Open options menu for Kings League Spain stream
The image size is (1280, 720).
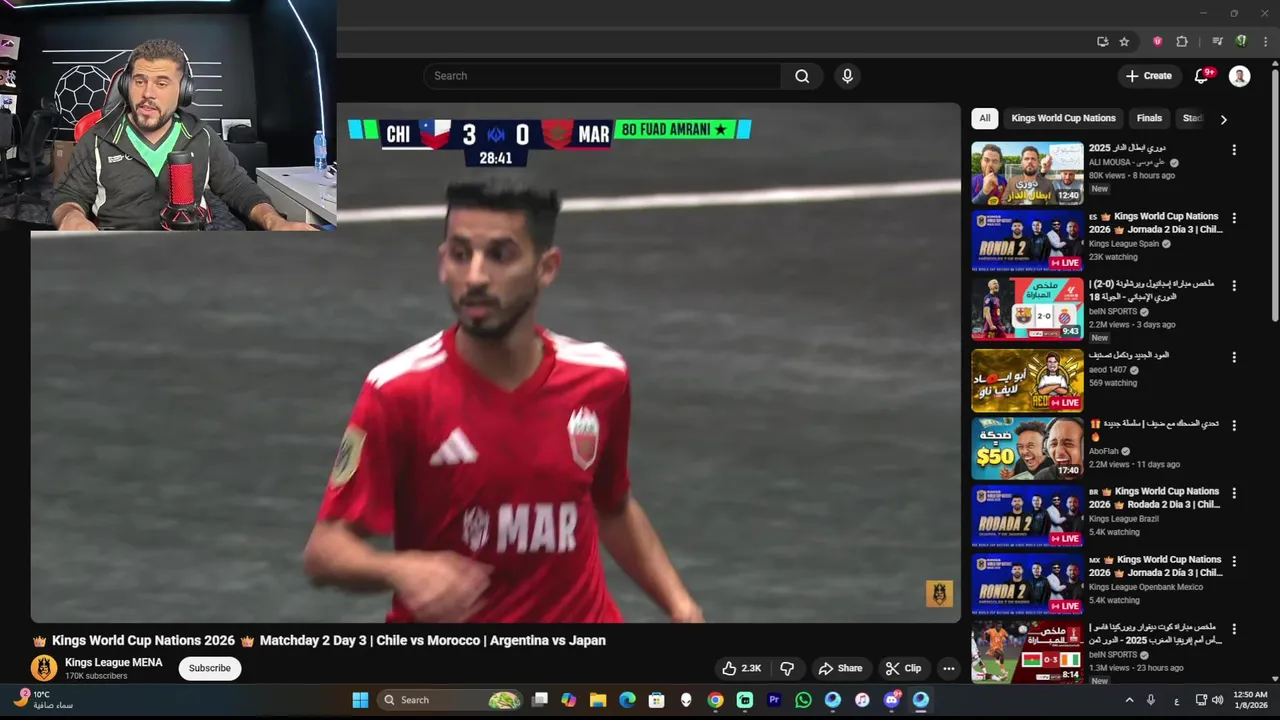click(x=1234, y=218)
